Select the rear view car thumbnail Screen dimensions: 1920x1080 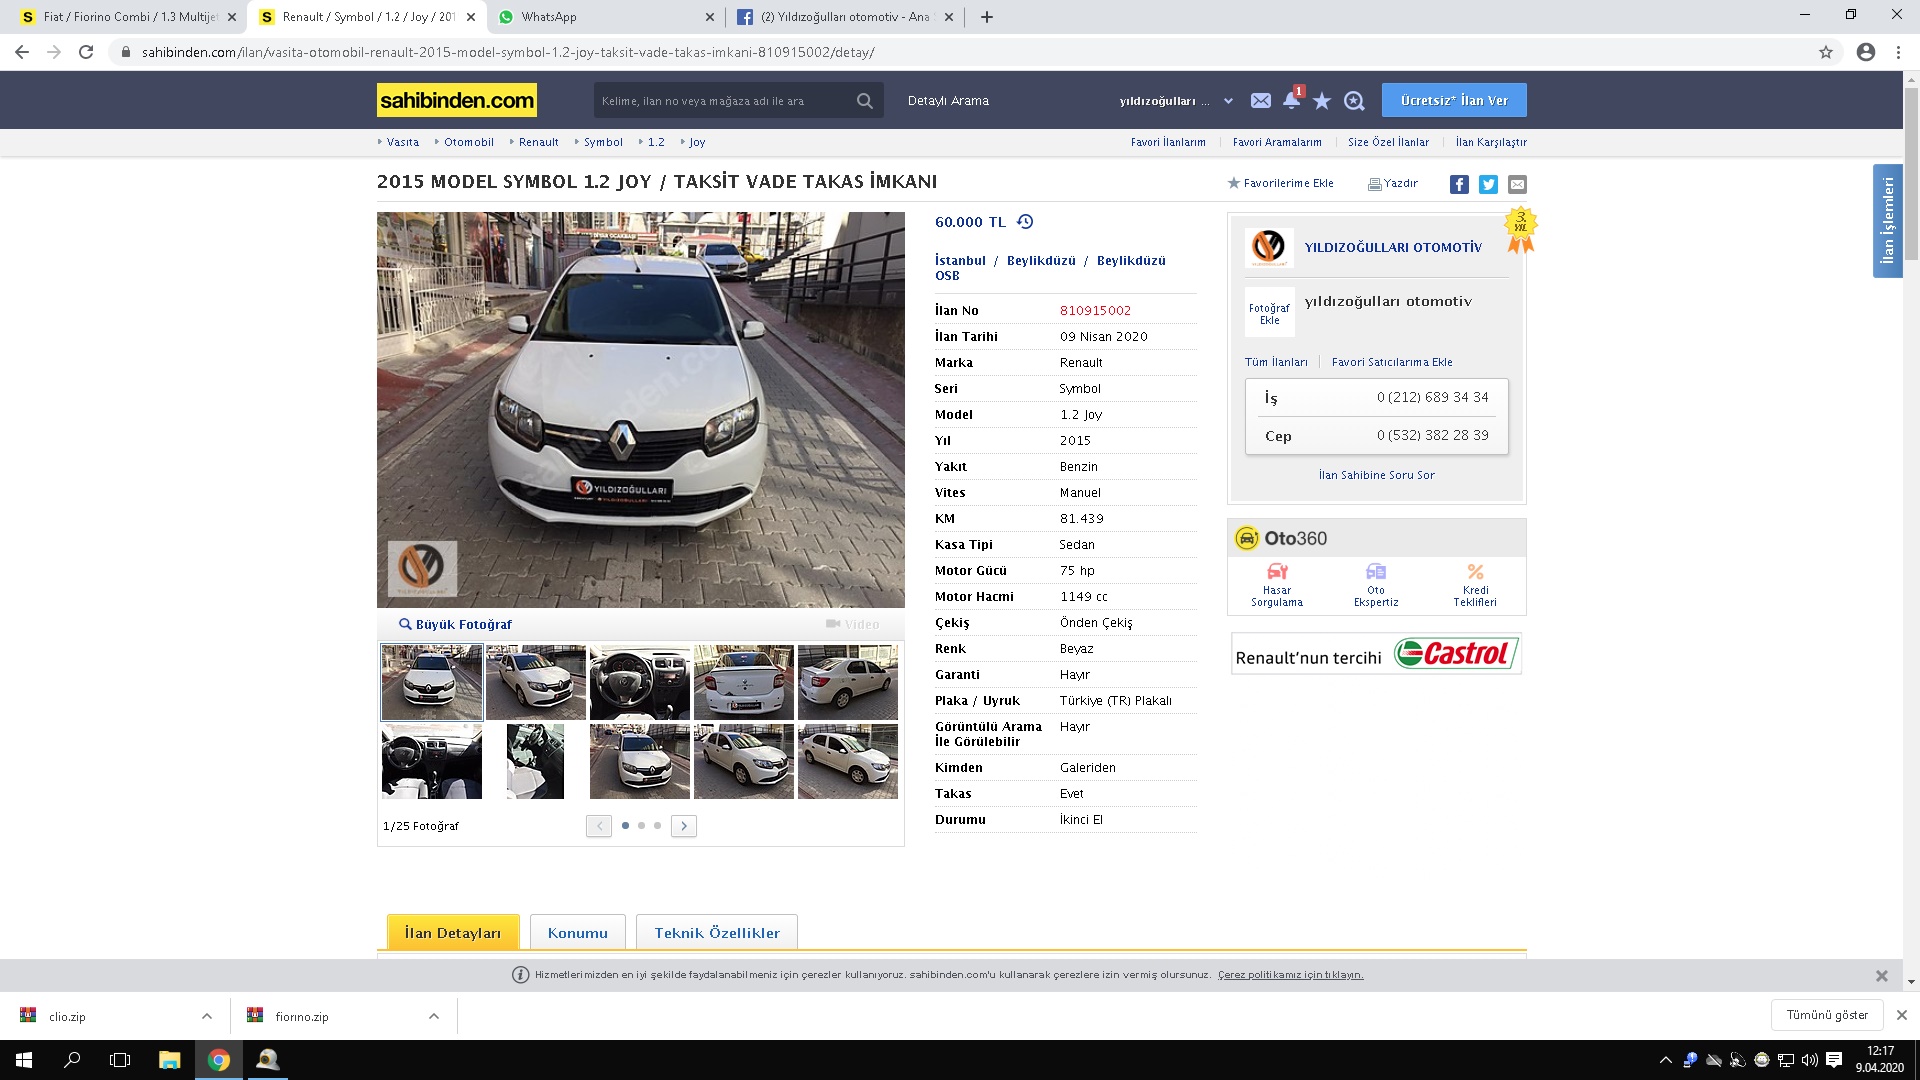(744, 682)
